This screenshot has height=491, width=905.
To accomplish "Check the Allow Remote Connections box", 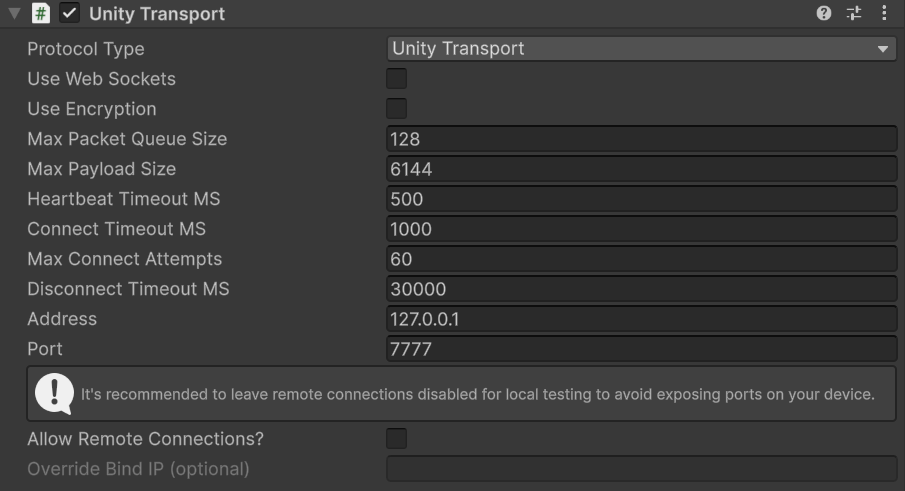I will (x=397, y=439).
